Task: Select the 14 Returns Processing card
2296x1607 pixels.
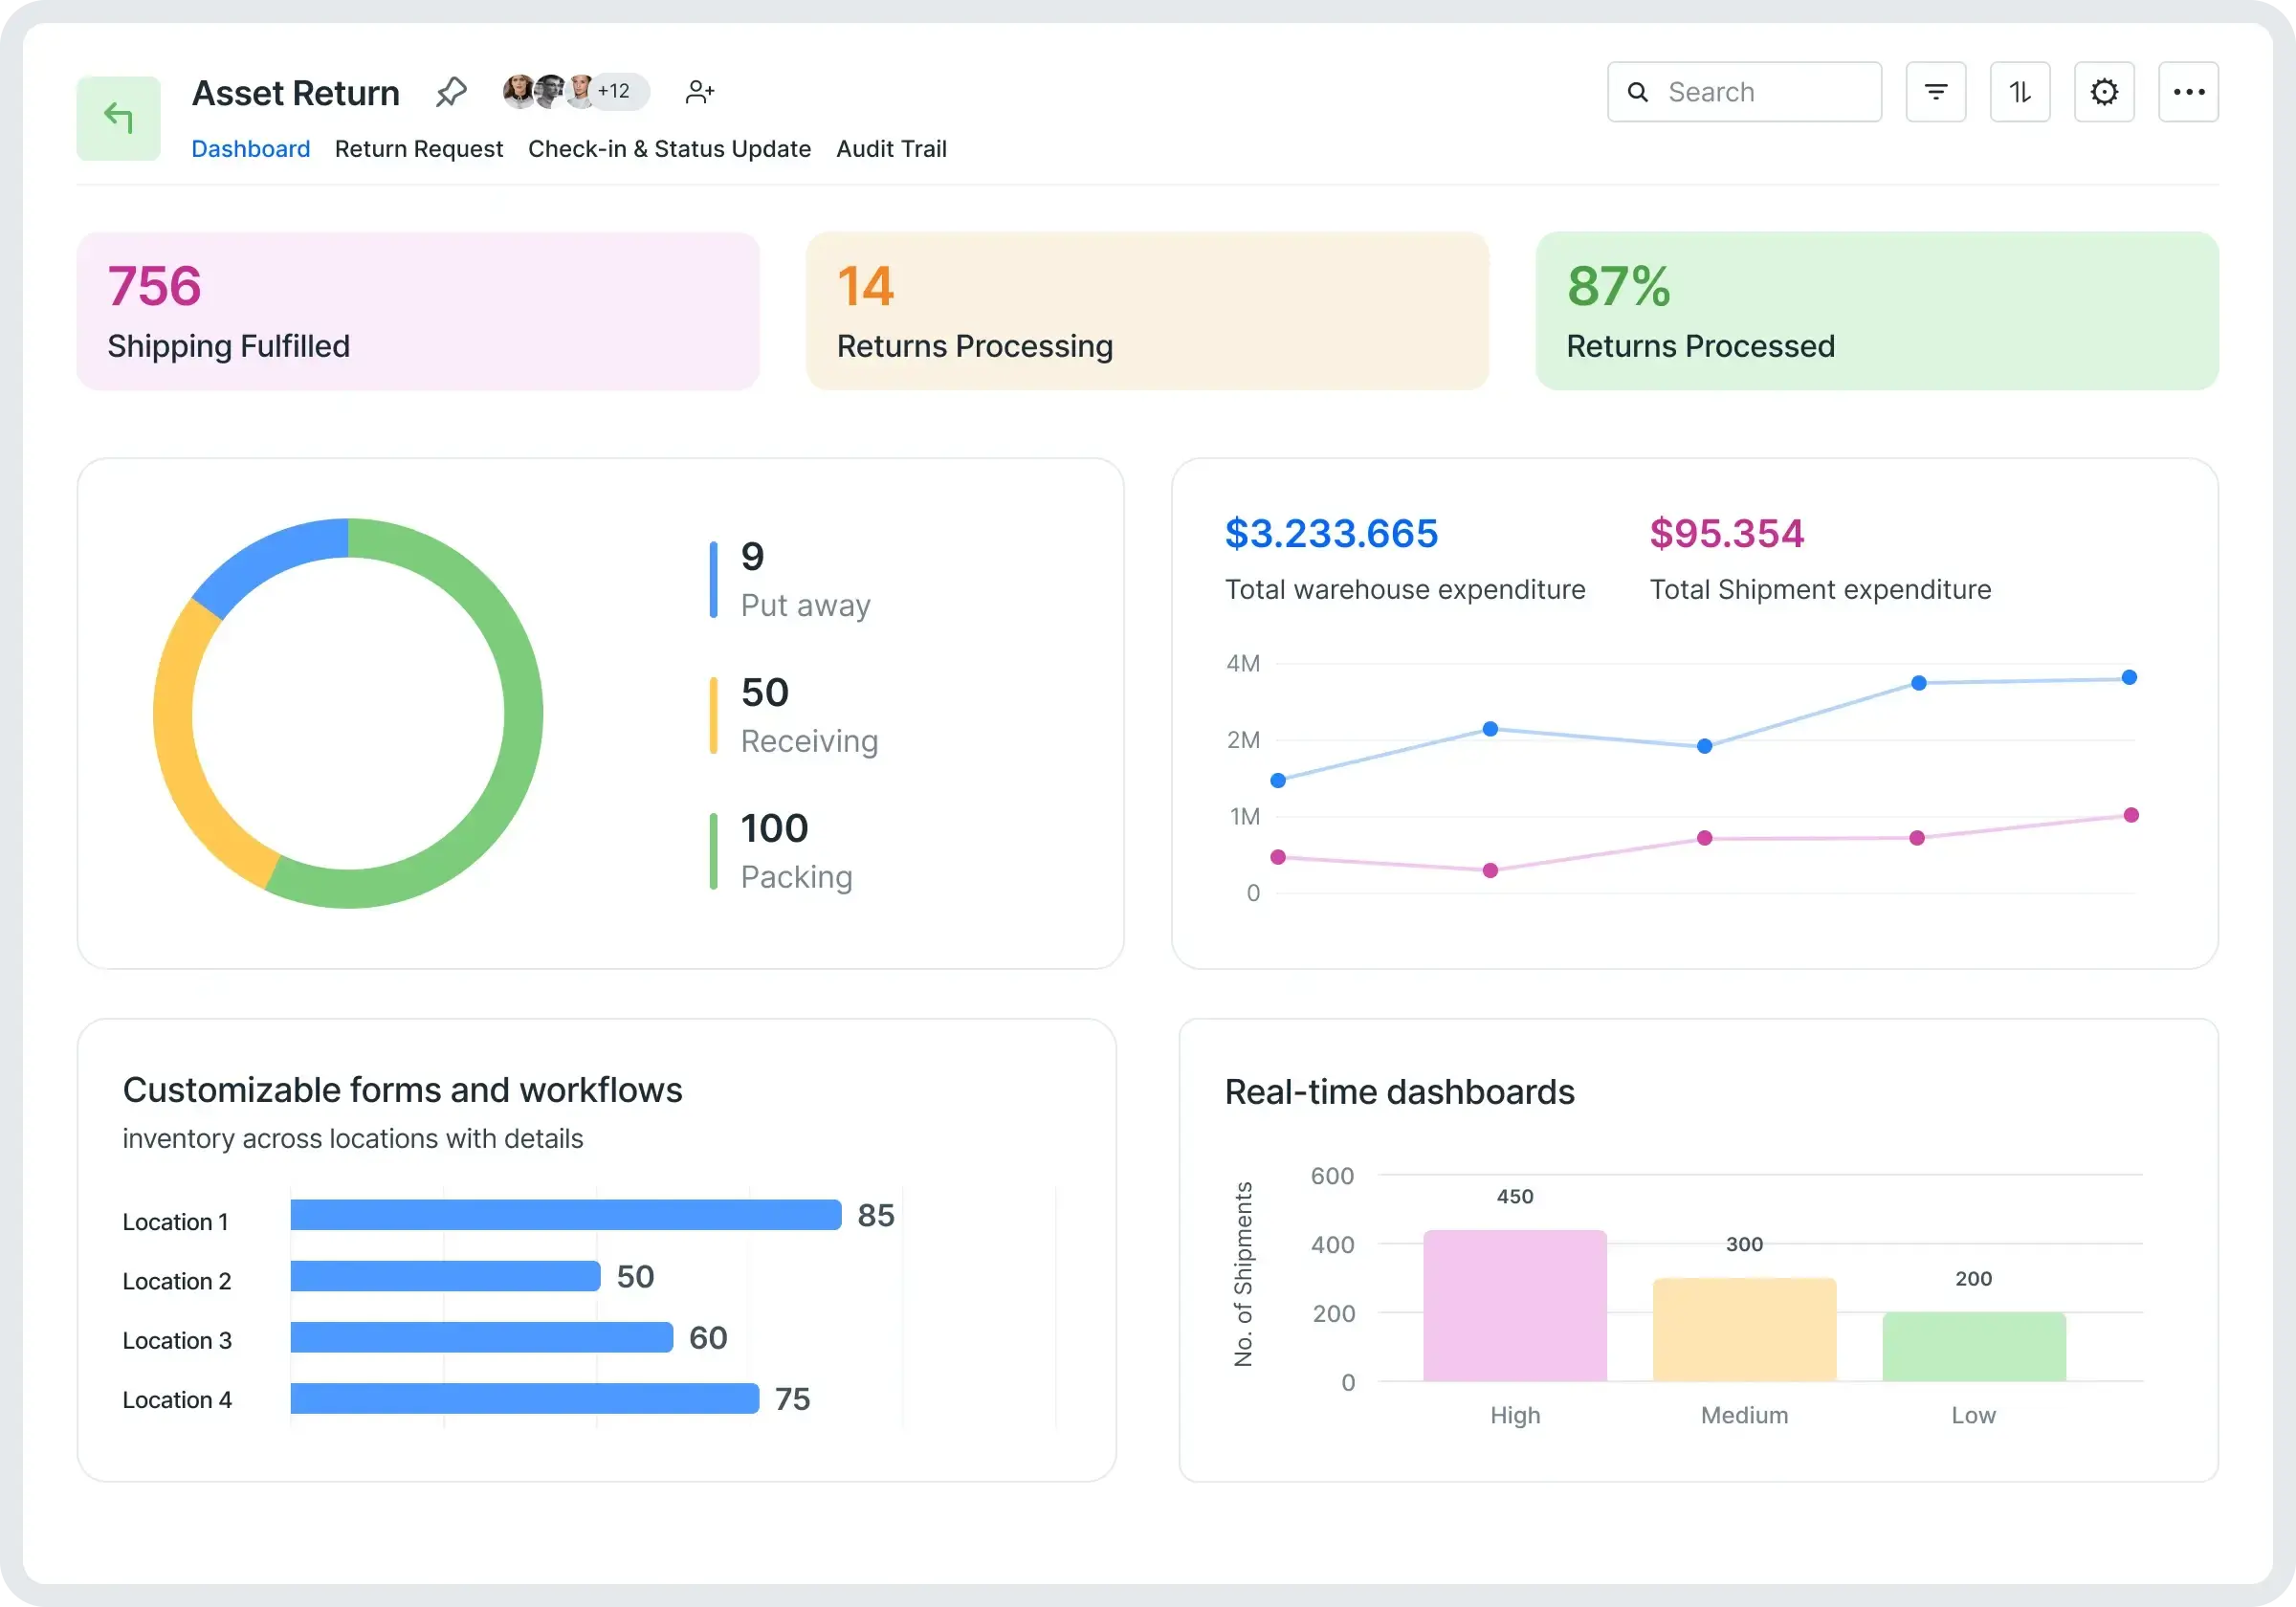Action: point(1147,311)
